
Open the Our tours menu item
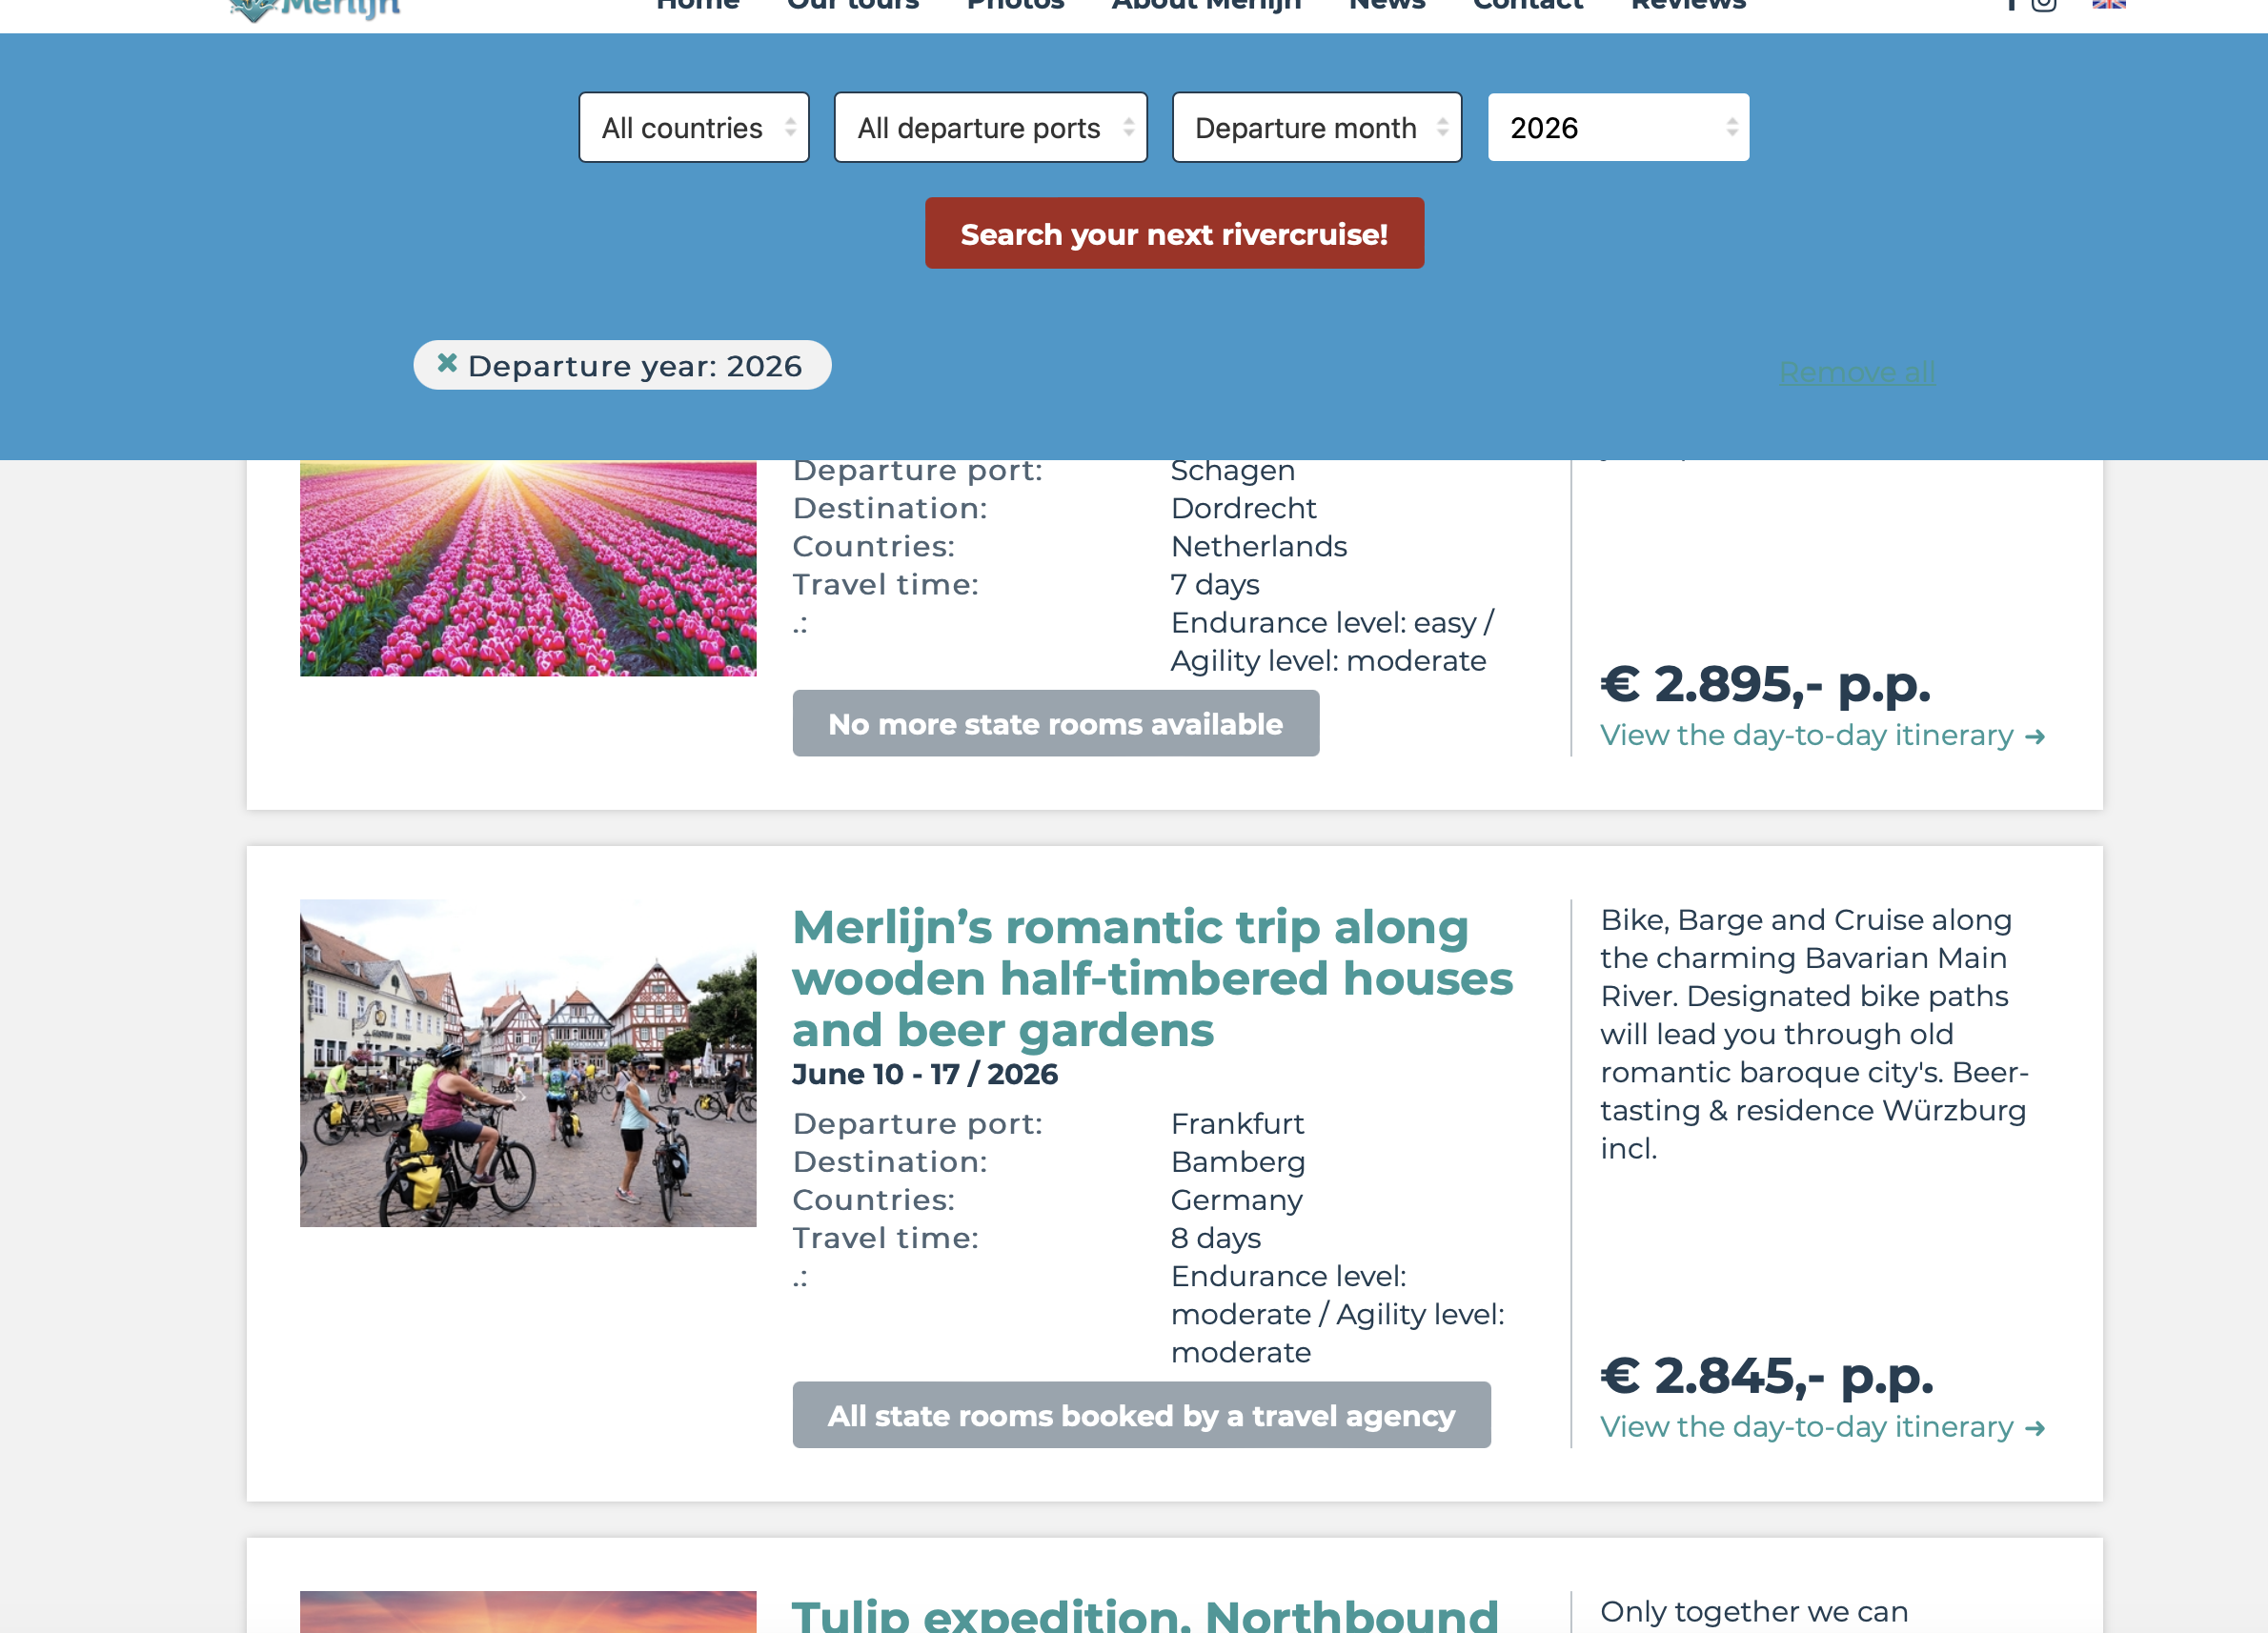(x=852, y=5)
